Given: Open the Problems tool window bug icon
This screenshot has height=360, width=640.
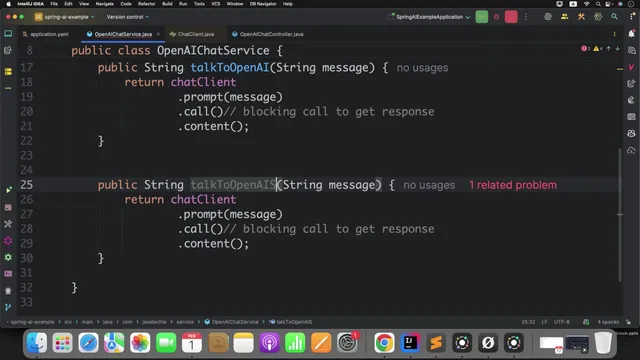Looking at the screenshot, I should pos(8,291).
